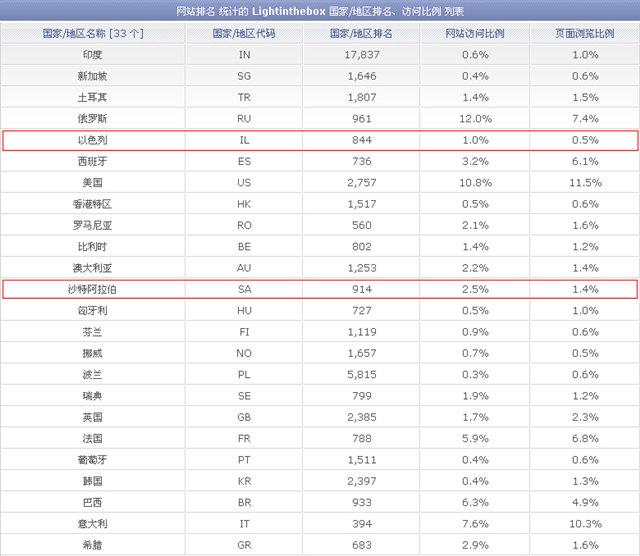Viewport: 640px width, 556px height.
Task: Select the 比利时 country cell
Action: click(92, 247)
